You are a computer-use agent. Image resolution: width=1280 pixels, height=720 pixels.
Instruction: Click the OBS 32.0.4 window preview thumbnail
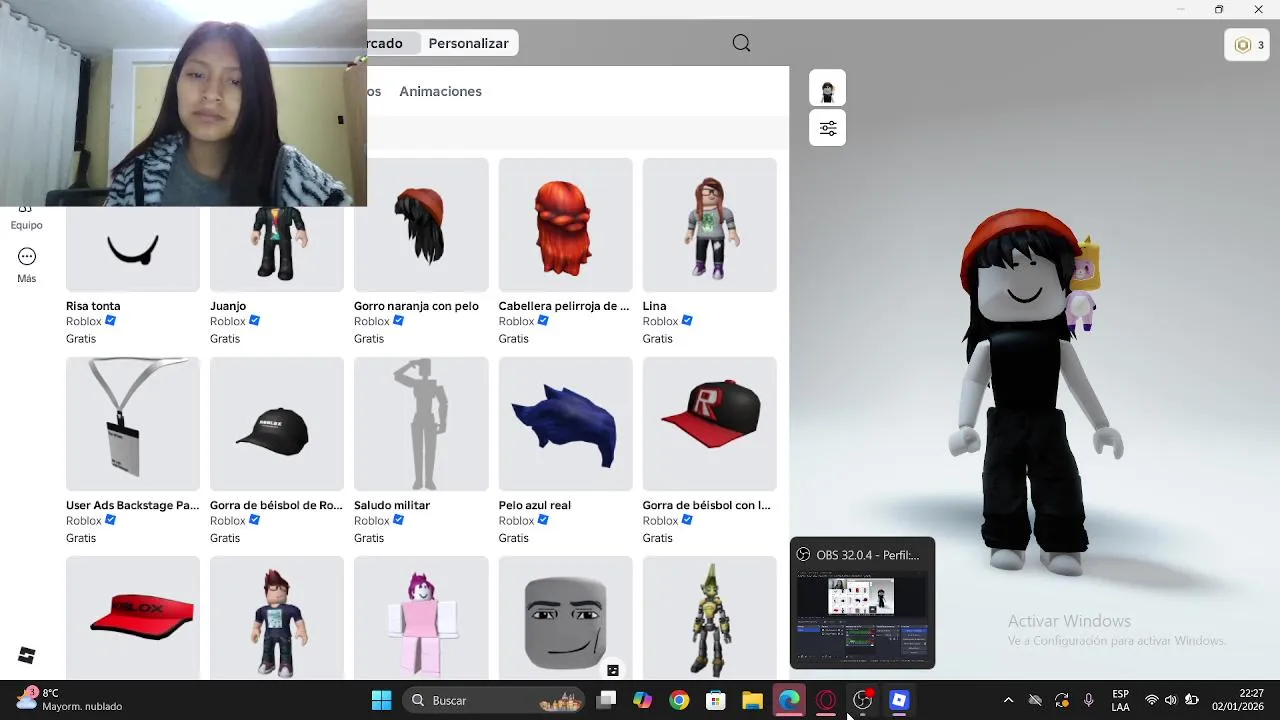(x=862, y=615)
